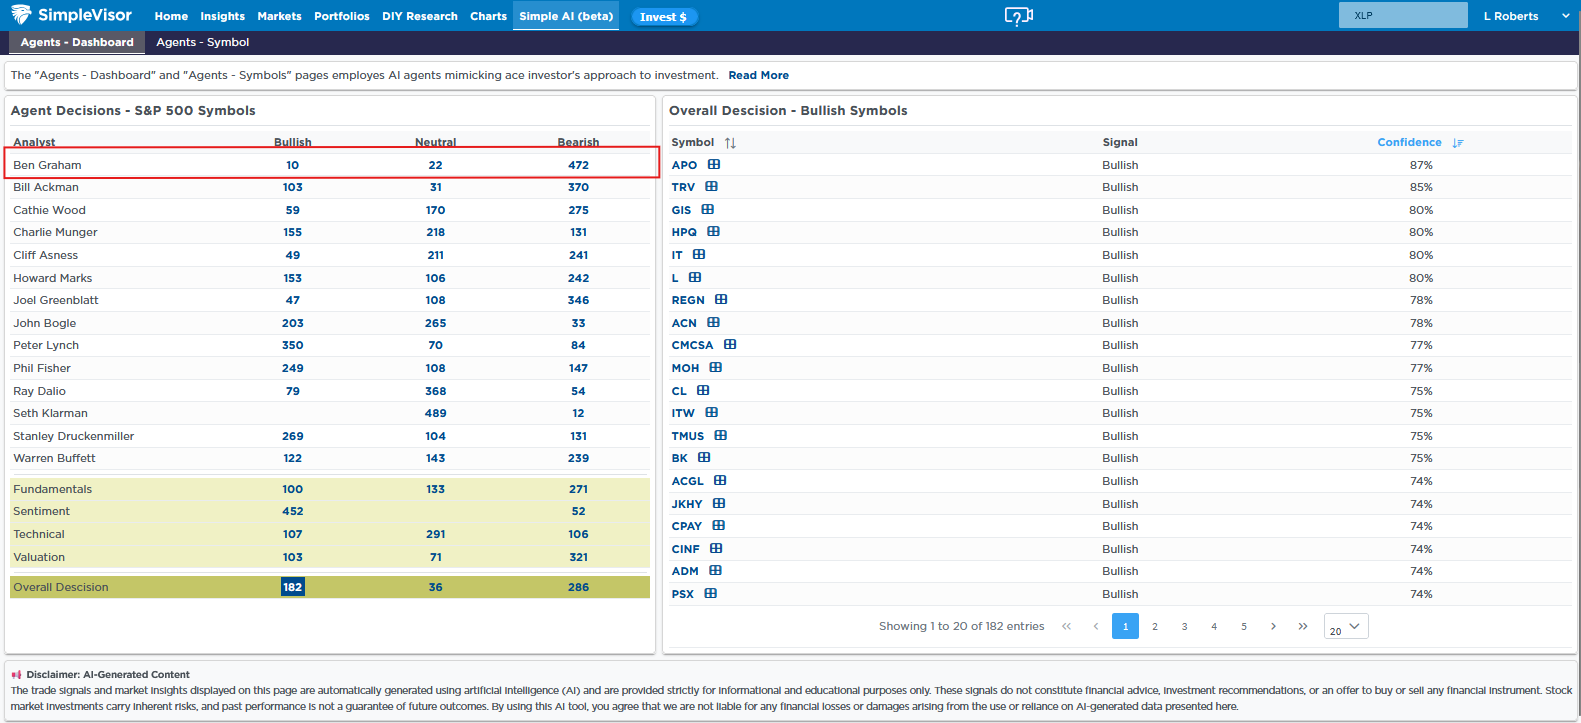Sort table by Symbol column arrows

(x=730, y=143)
